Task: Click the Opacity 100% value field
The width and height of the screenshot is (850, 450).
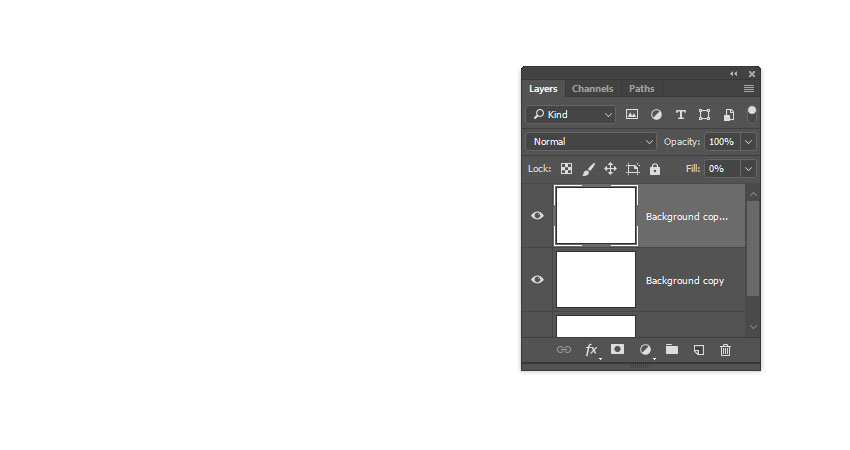Action: pos(723,142)
